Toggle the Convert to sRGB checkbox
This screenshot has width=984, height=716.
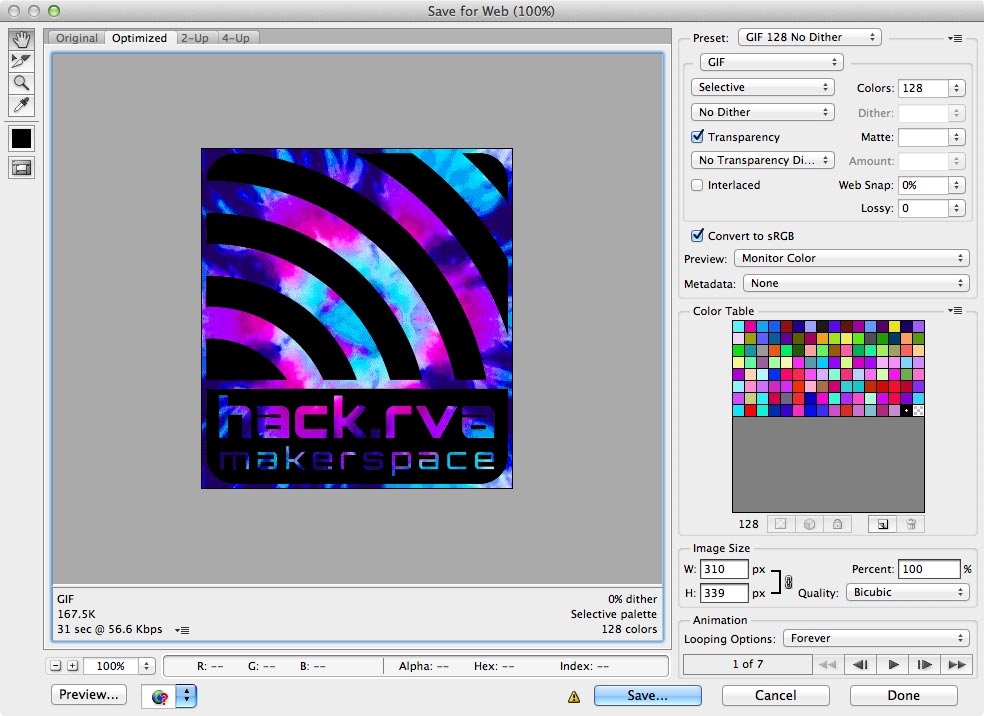click(x=697, y=235)
